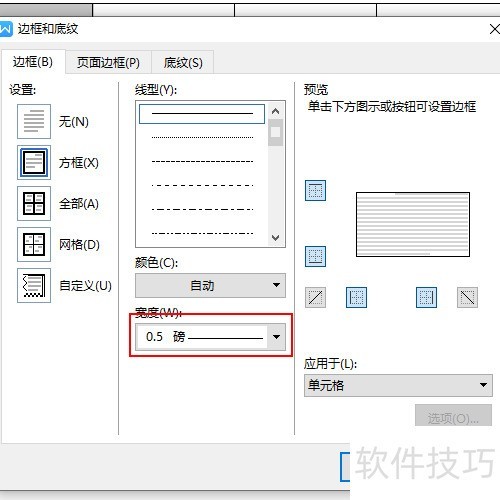Toggle the right border preview button
The height and width of the screenshot is (500, 500).
click(x=426, y=297)
